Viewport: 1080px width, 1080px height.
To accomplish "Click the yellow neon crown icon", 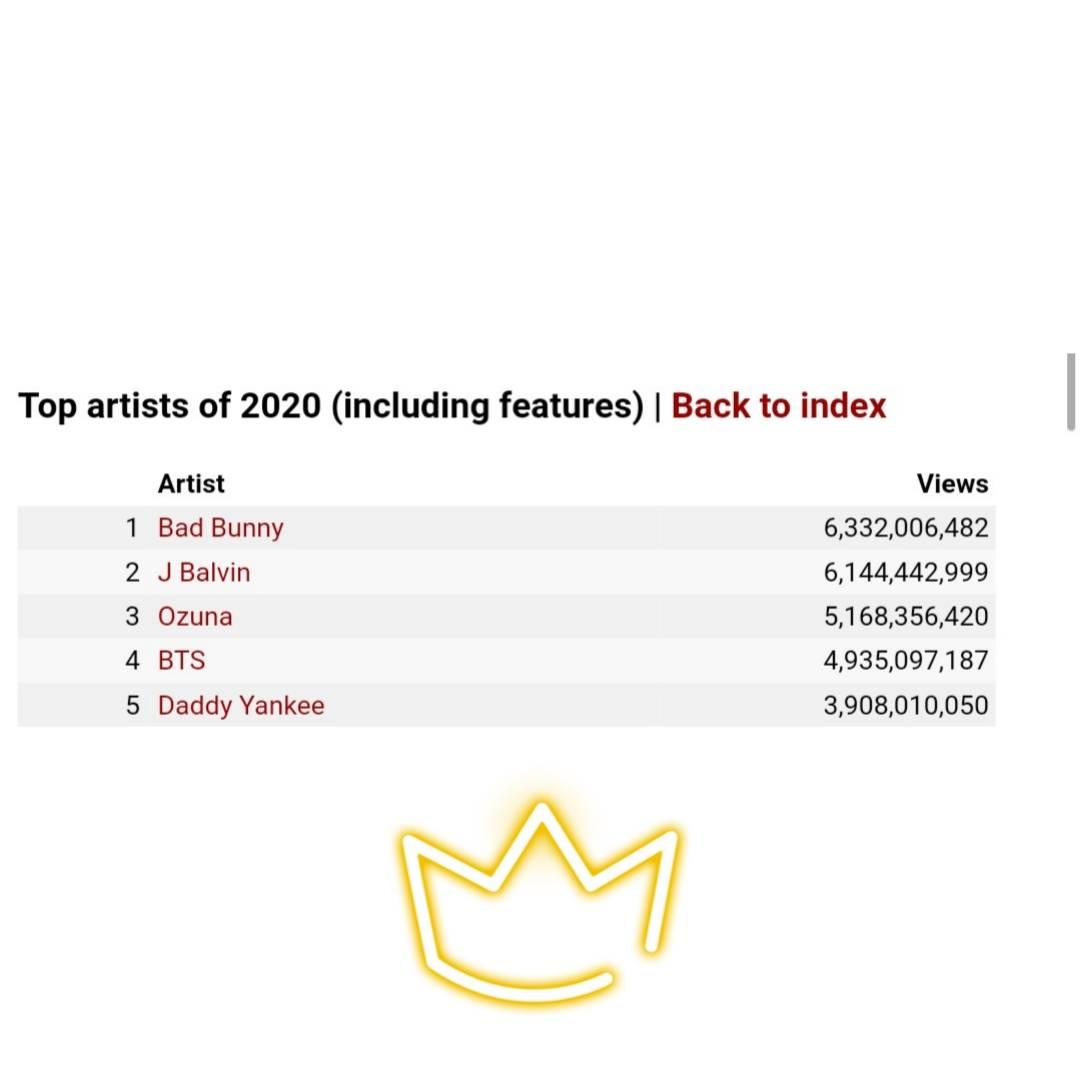I will 540,900.
